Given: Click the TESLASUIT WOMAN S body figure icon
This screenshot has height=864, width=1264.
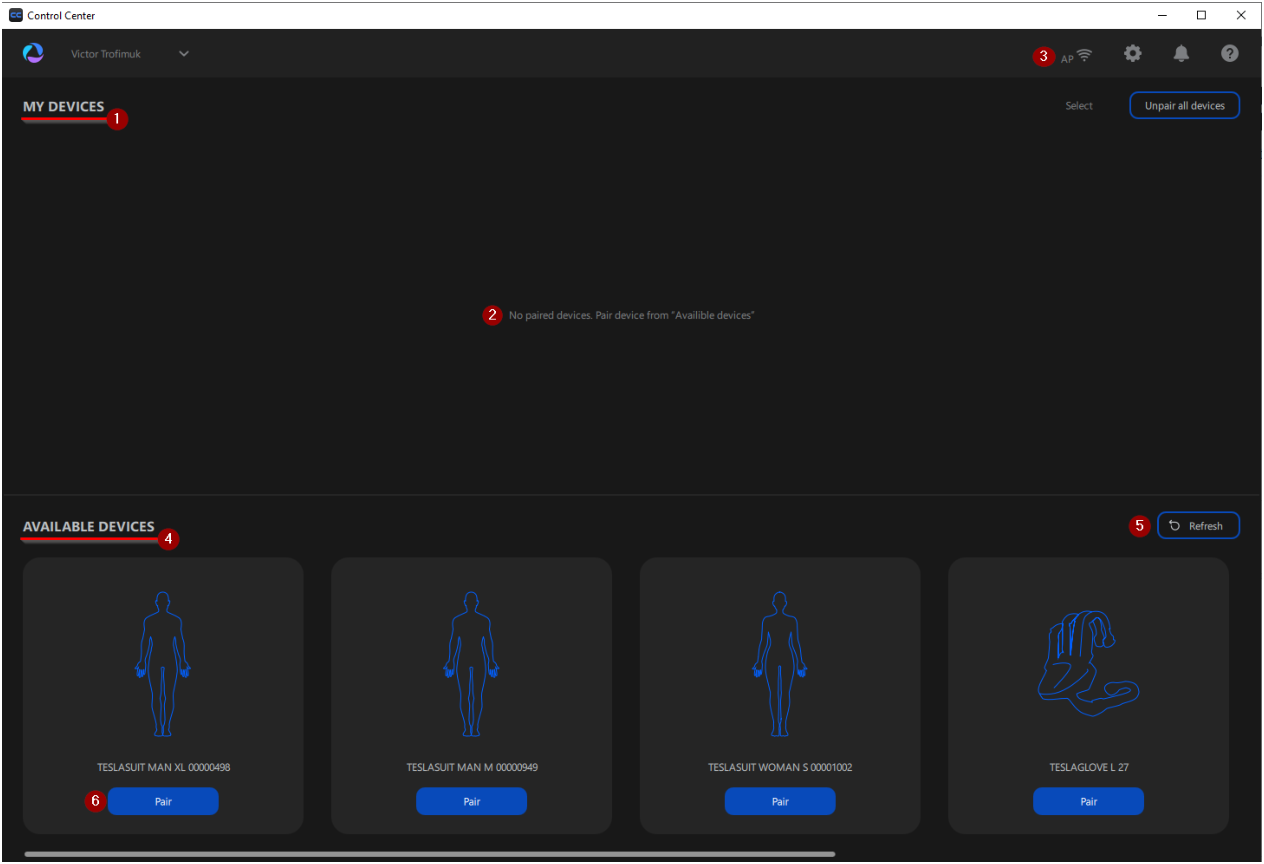Looking at the screenshot, I should (780, 663).
